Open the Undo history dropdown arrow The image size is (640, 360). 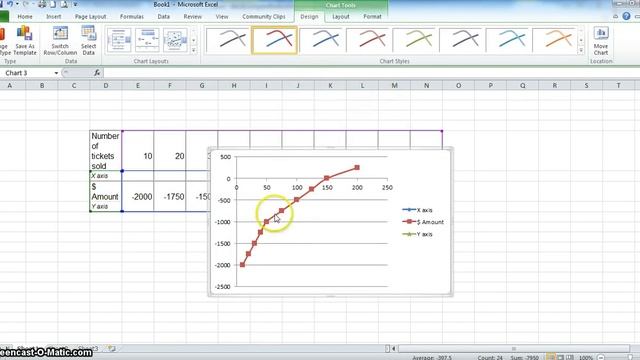coord(17,4)
